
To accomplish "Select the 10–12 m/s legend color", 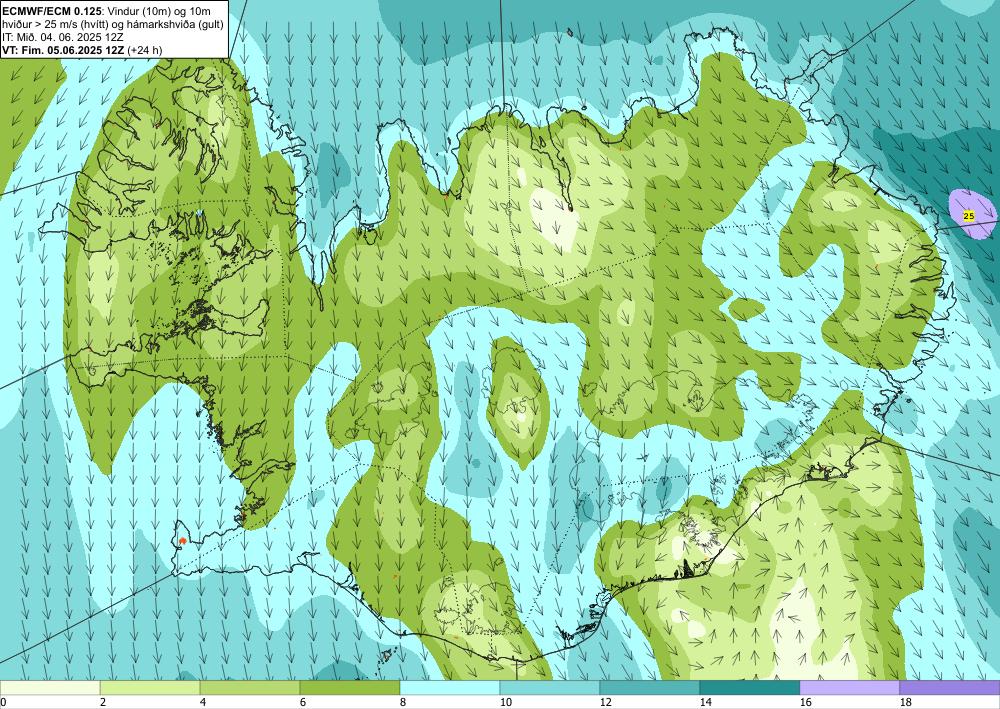I will (550, 687).
